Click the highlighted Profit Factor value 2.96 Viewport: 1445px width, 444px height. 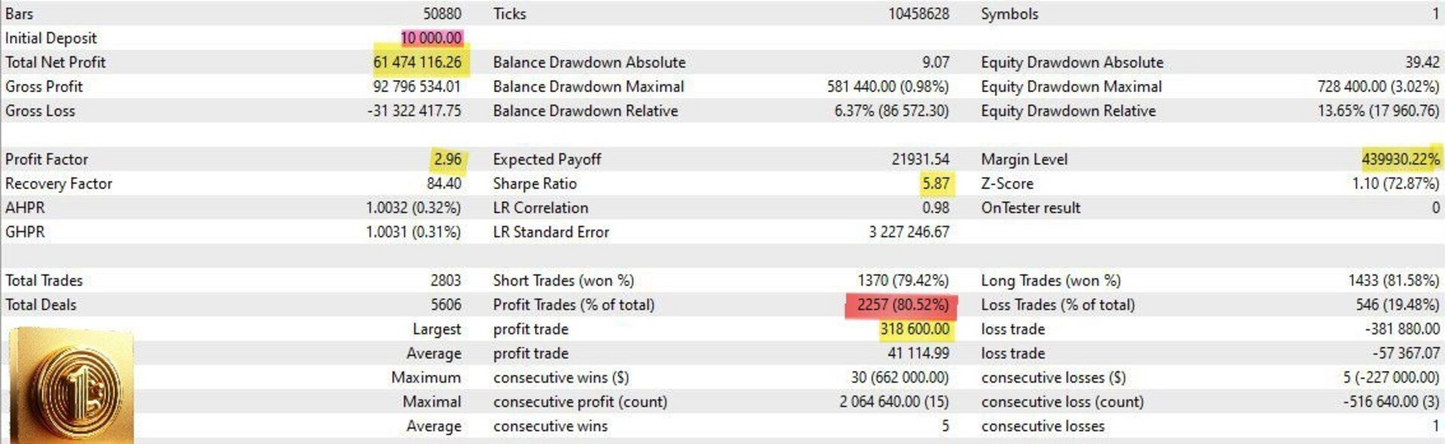click(x=444, y=159)
